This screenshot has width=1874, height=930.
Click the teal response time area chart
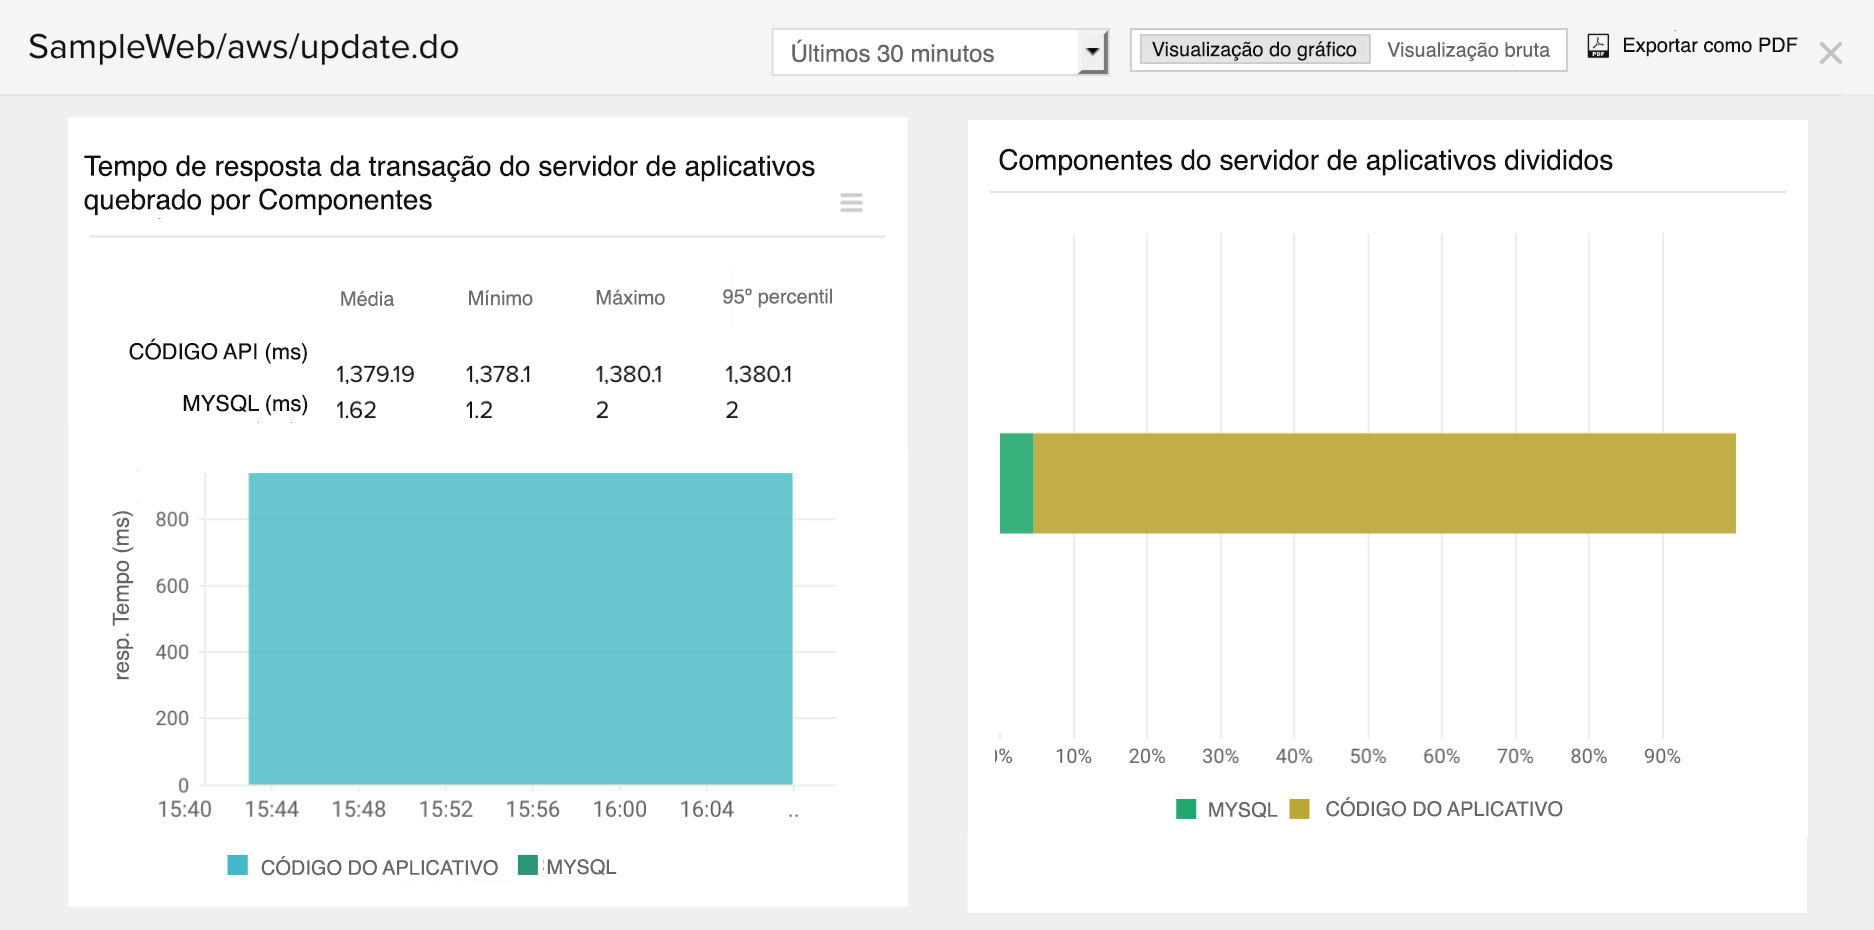tap(520, 628)
